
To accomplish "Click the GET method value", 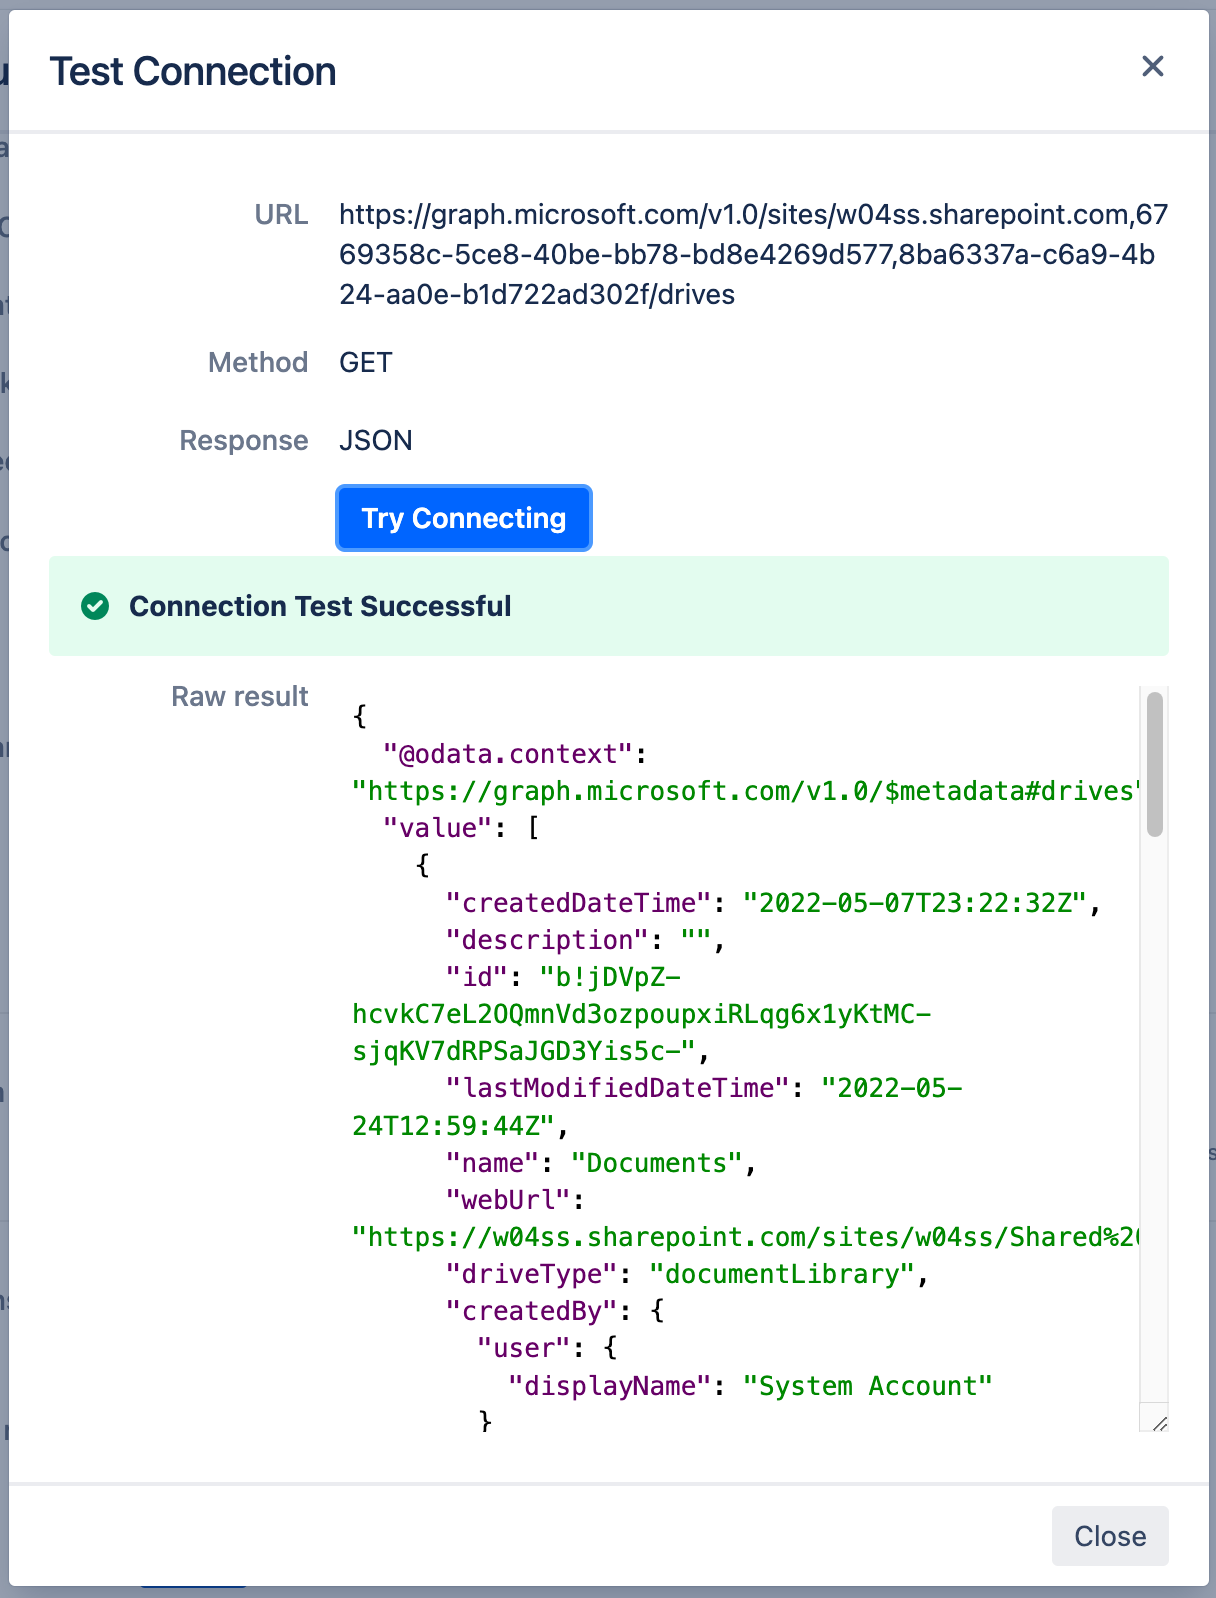I will coord(365,362).
